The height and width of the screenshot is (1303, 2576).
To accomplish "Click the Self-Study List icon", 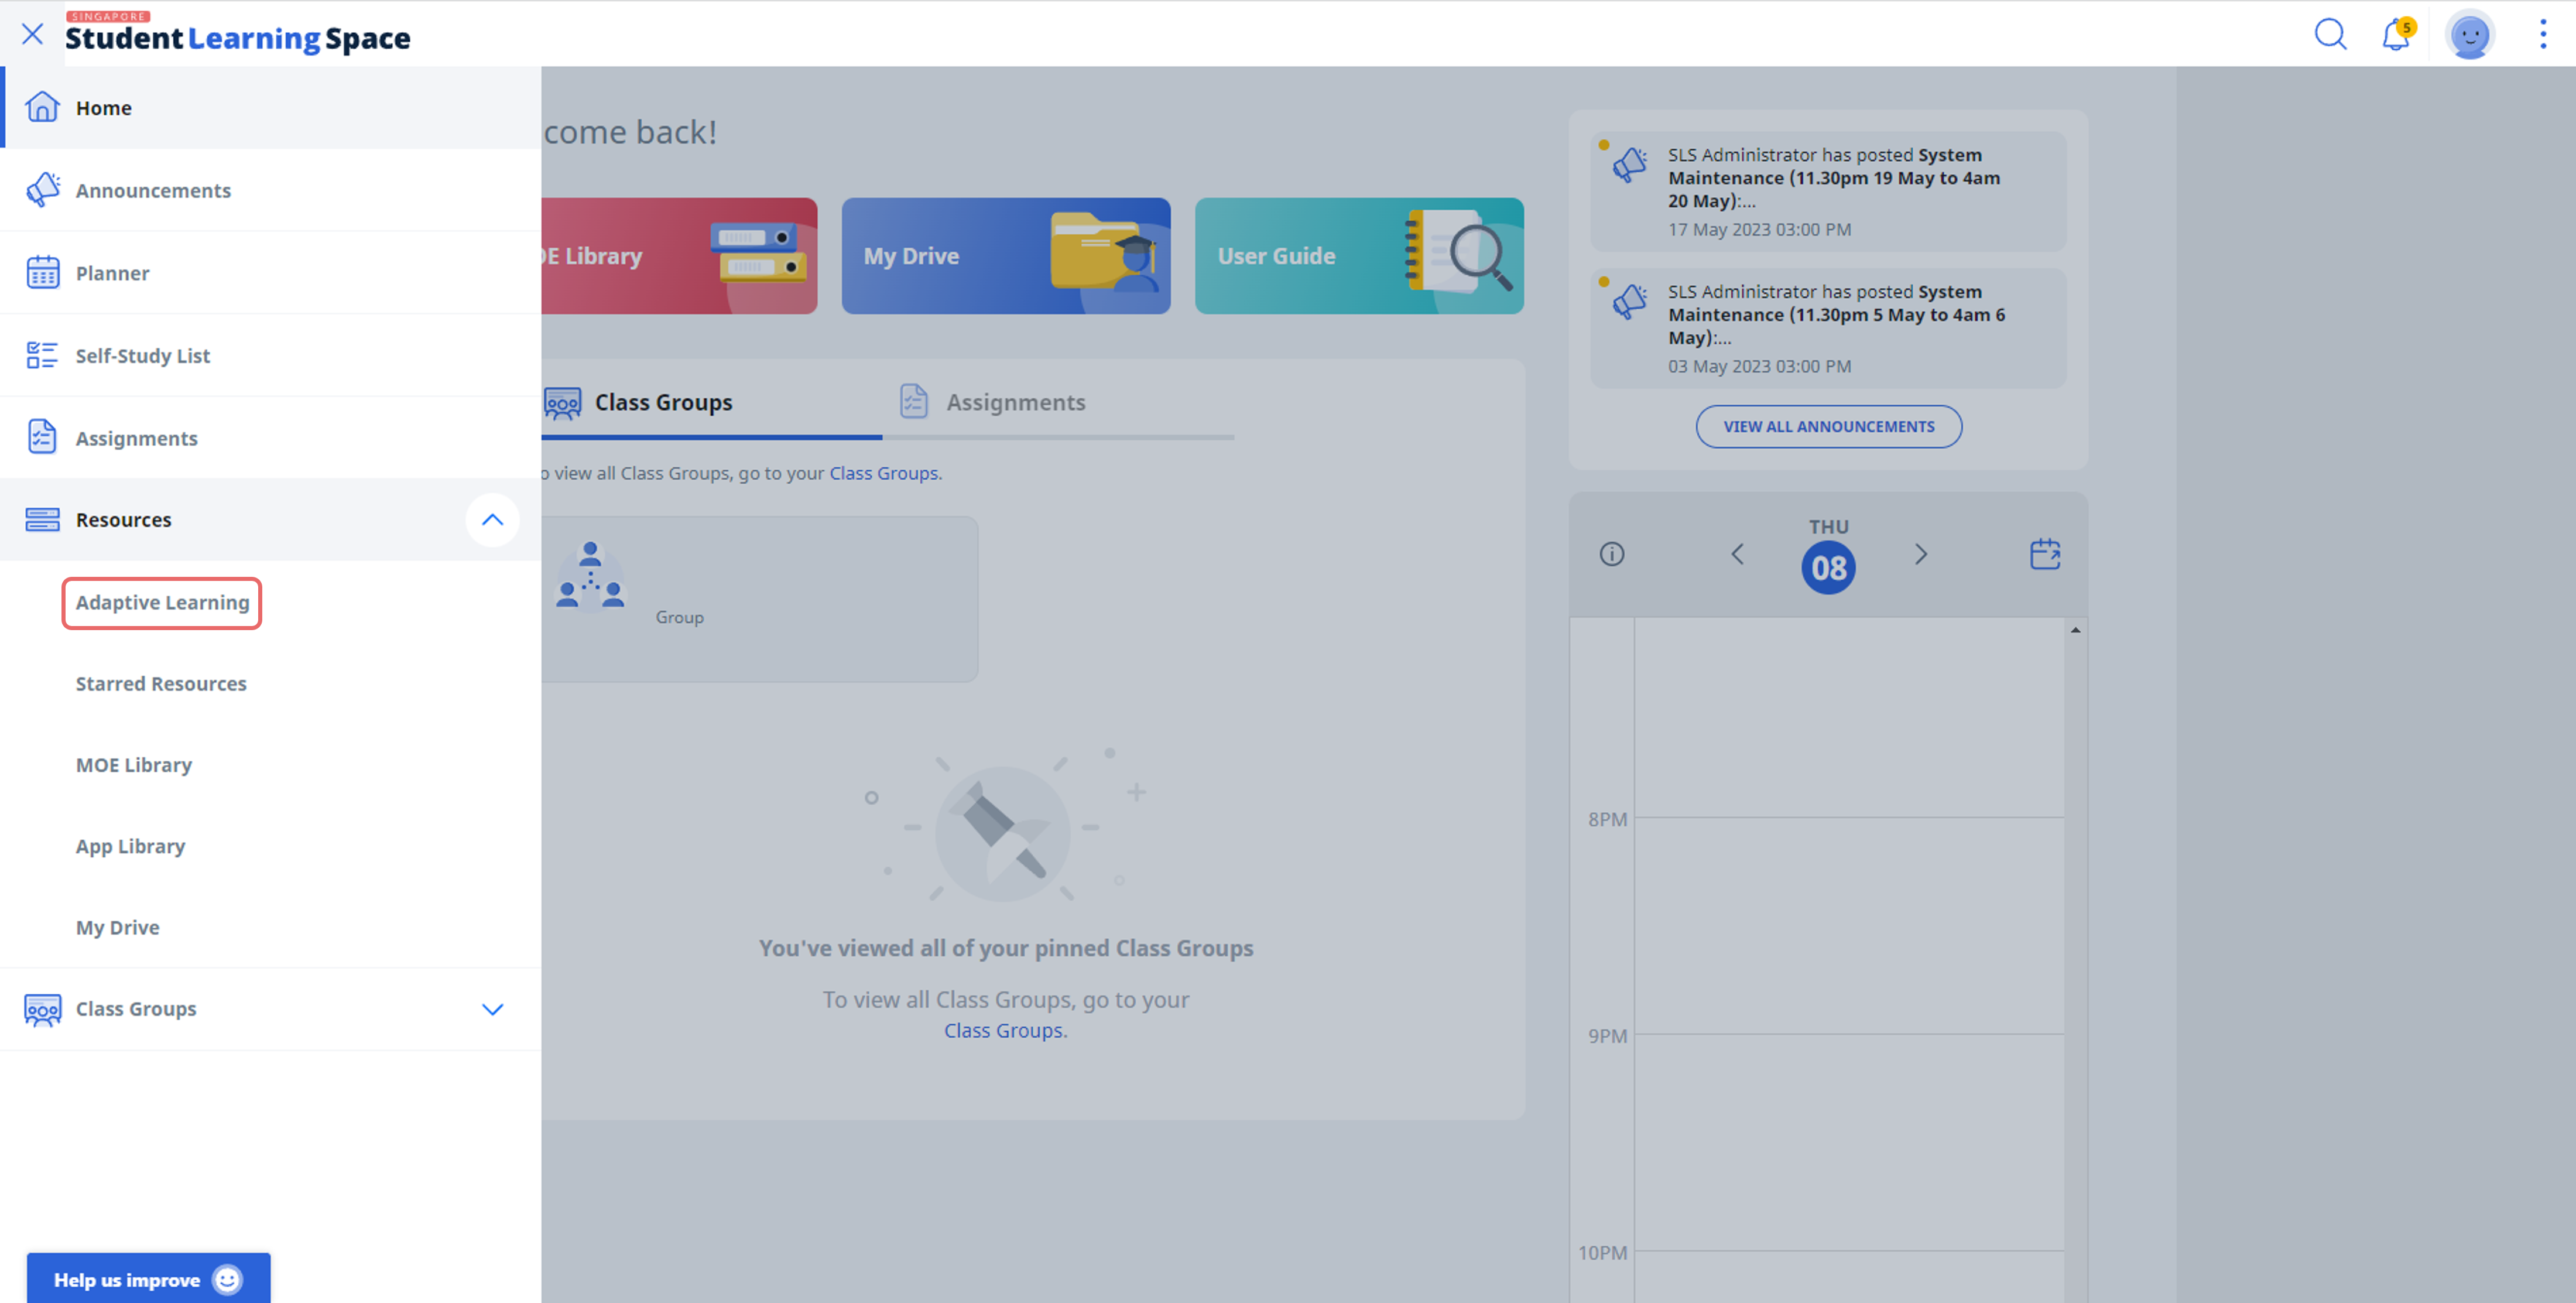I will click(x=42, y=354).
